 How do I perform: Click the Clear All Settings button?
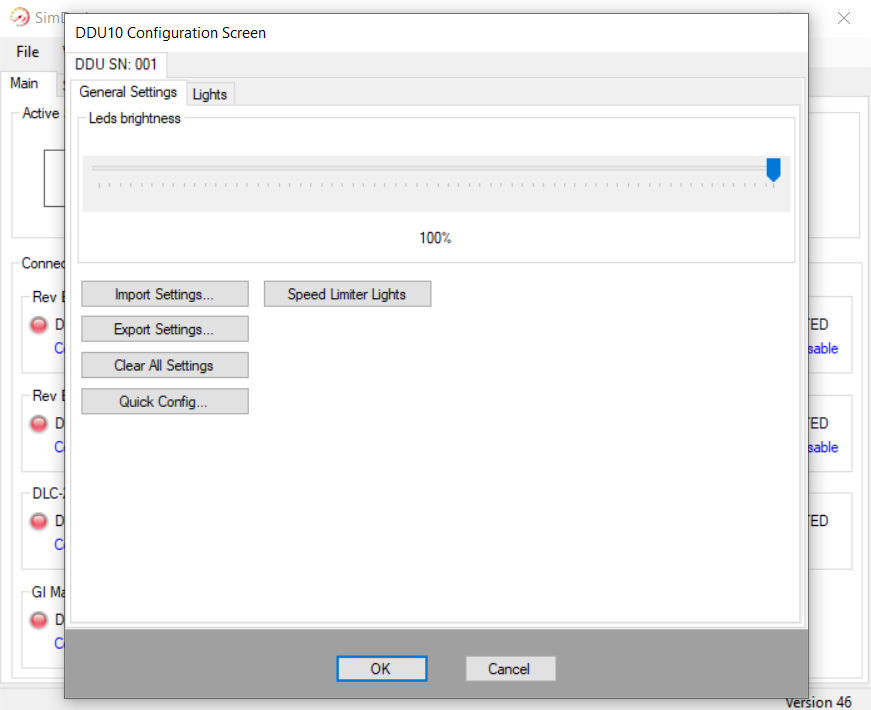(x=164, y=365)
